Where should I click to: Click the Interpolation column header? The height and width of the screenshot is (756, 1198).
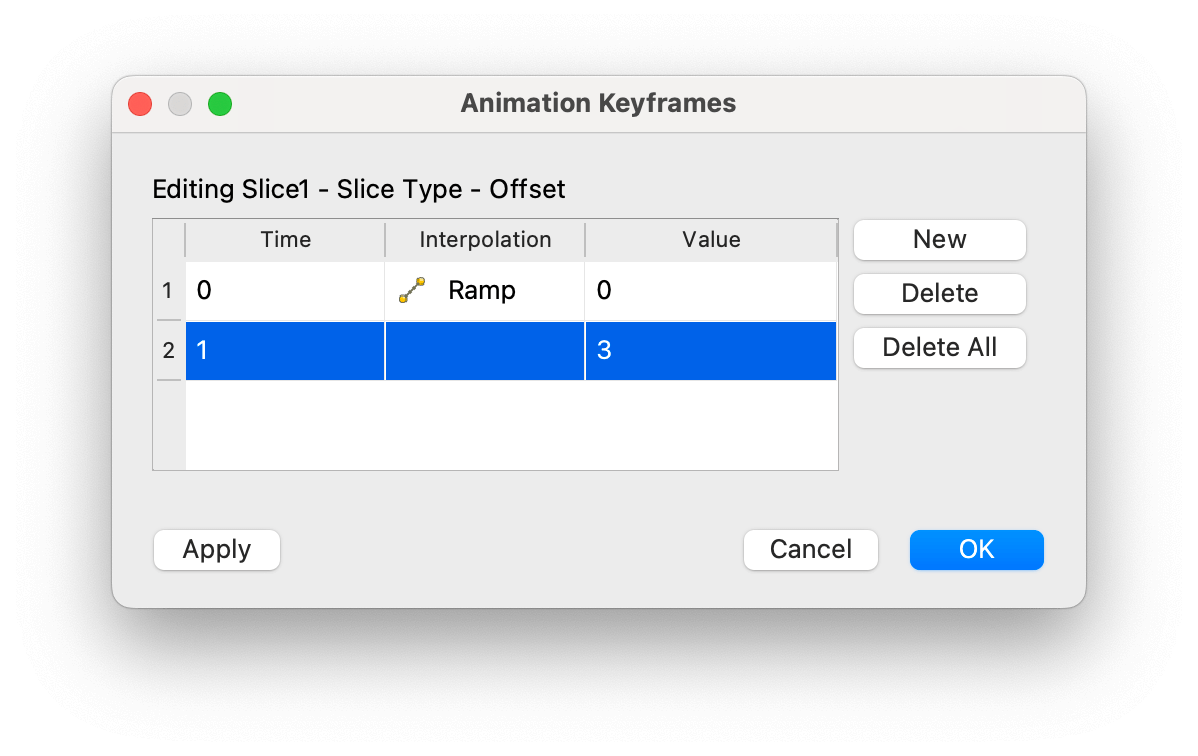[484, 240]
